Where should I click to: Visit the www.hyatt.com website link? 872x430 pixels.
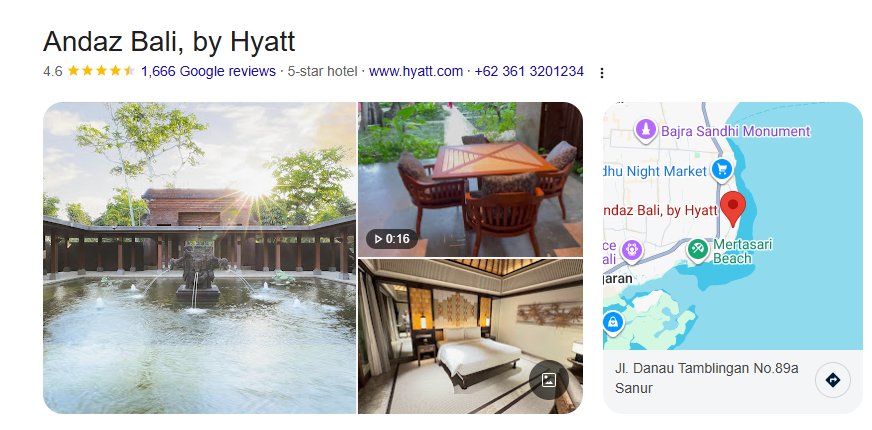[415, 71]
